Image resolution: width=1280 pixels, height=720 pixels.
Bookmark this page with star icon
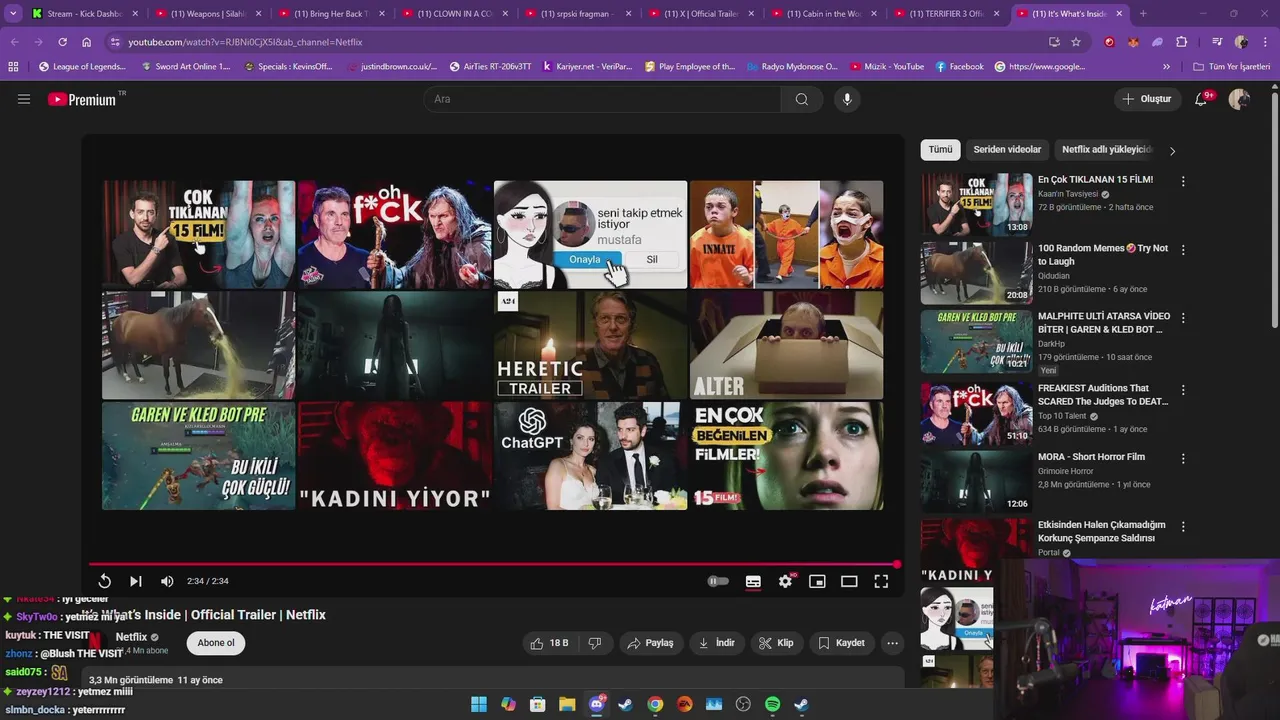[1076, 42]
